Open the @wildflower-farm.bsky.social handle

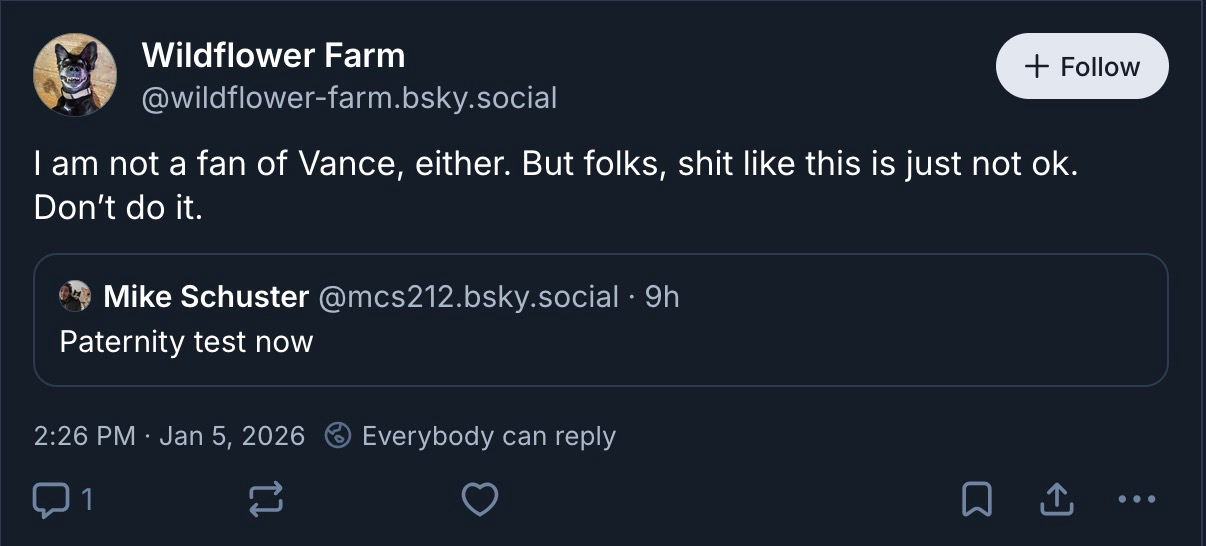tap(349, 98)
